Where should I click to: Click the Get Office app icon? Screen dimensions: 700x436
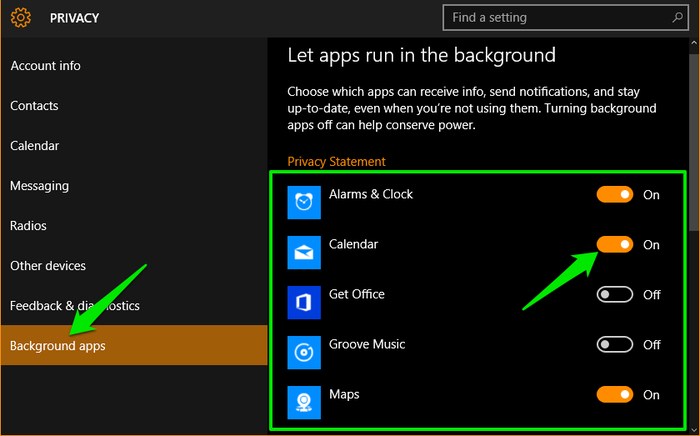(x=304, y=302)
